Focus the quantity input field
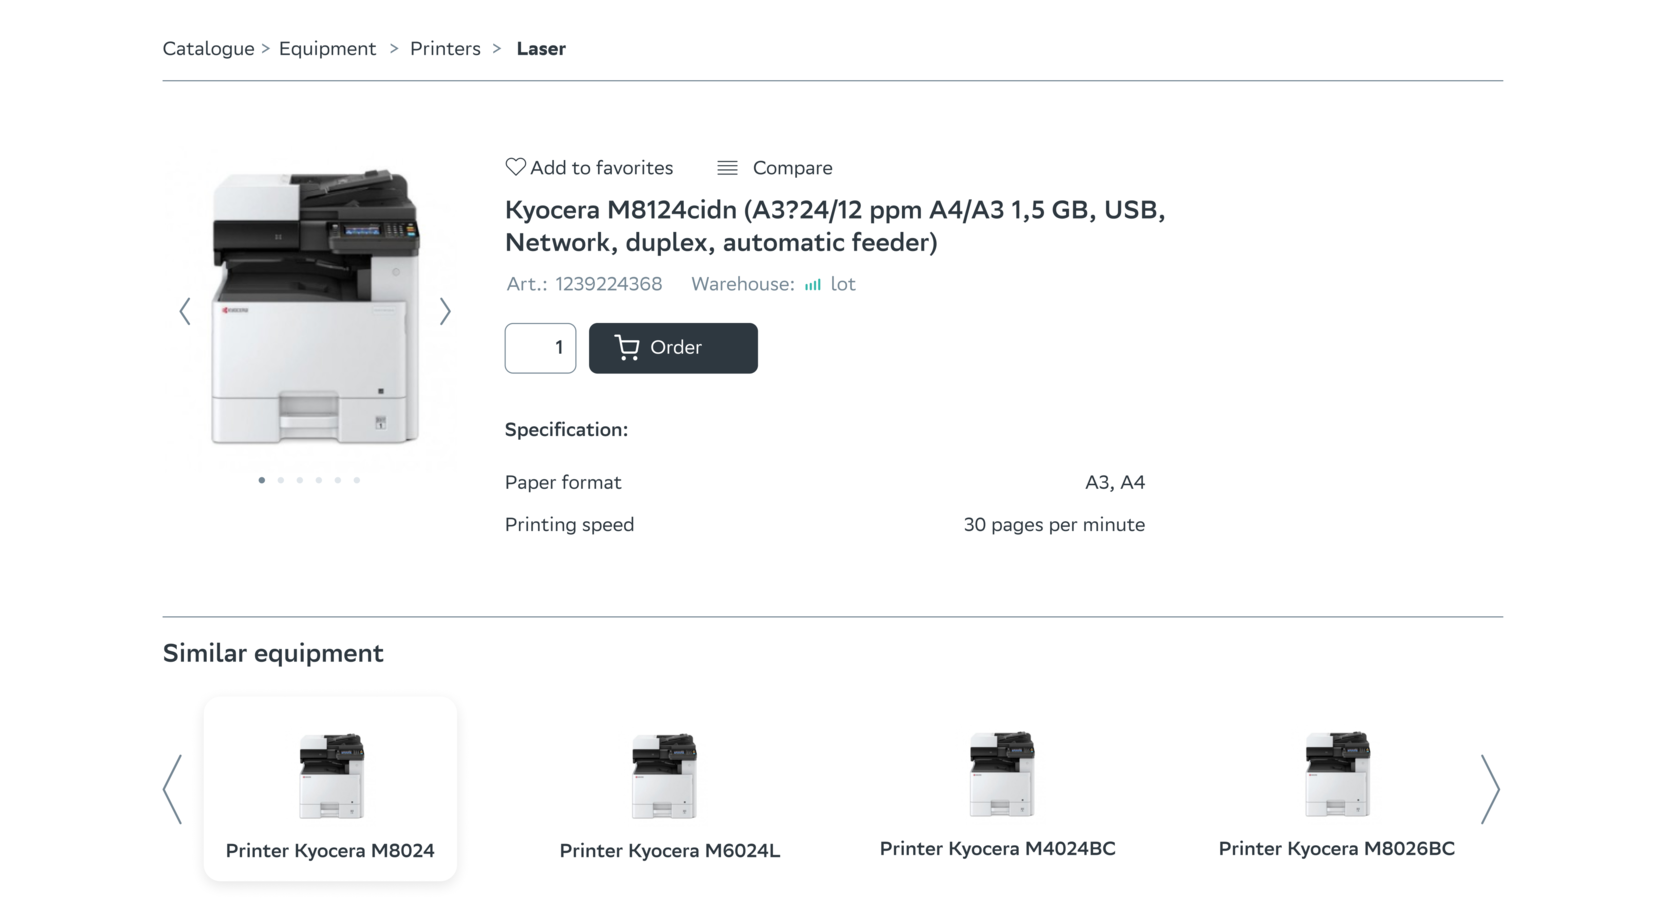1680x914 pixels. (x=540, y=348)
